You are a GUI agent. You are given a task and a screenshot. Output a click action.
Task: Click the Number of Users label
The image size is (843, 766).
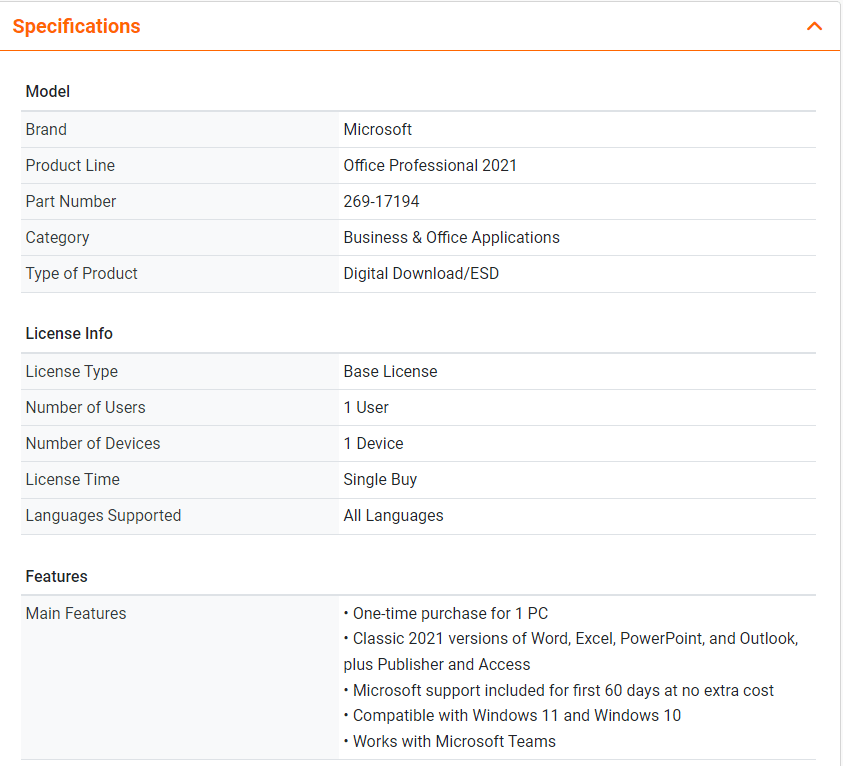pos(85,407)
